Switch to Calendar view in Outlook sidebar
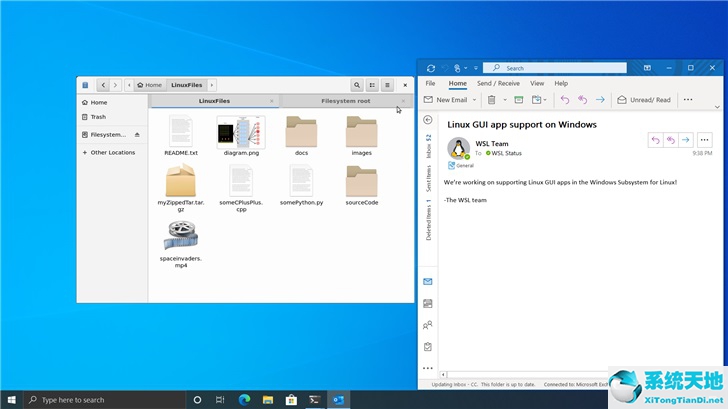728x409 pixels. (428, 304)
